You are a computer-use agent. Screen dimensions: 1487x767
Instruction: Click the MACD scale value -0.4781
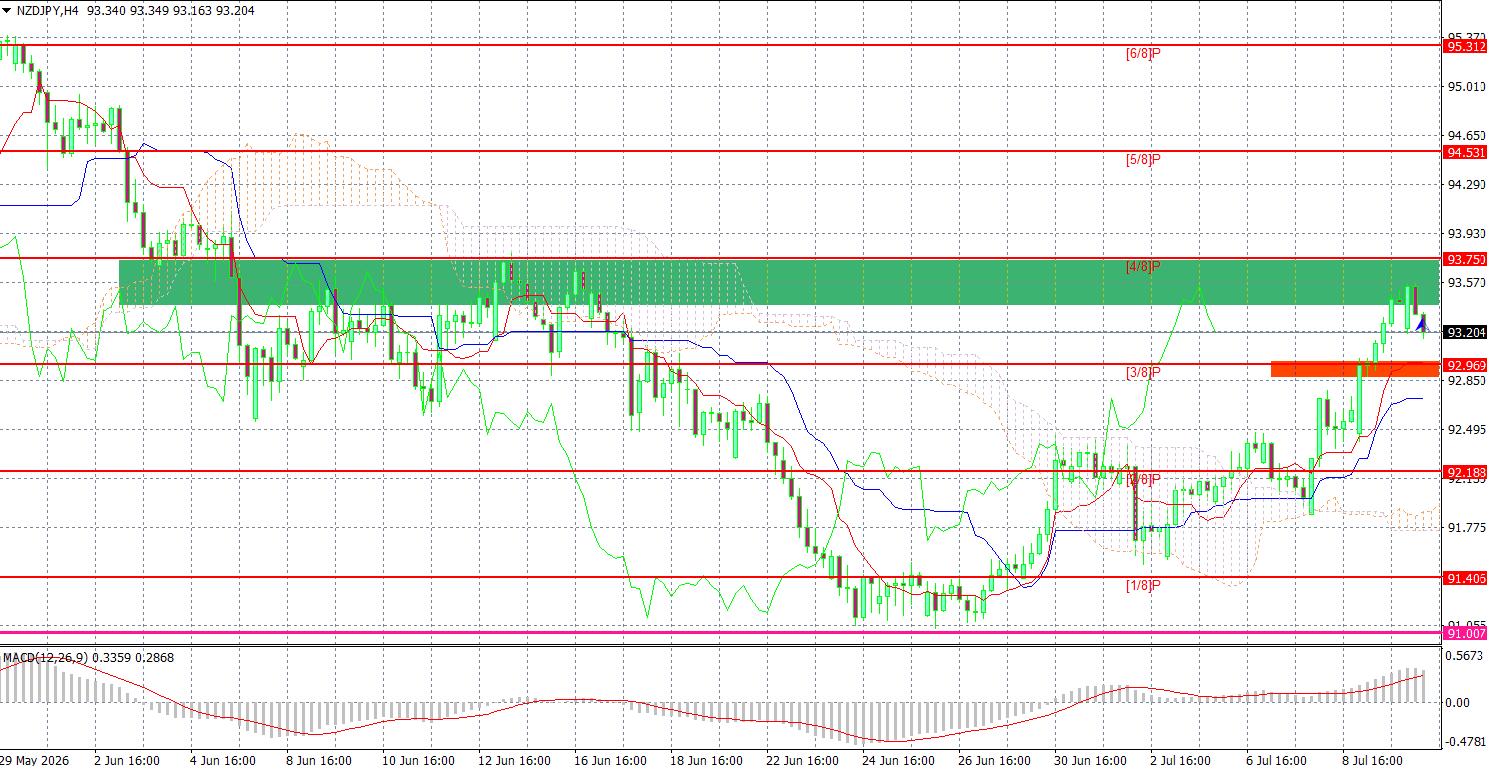pos(1464,742)
